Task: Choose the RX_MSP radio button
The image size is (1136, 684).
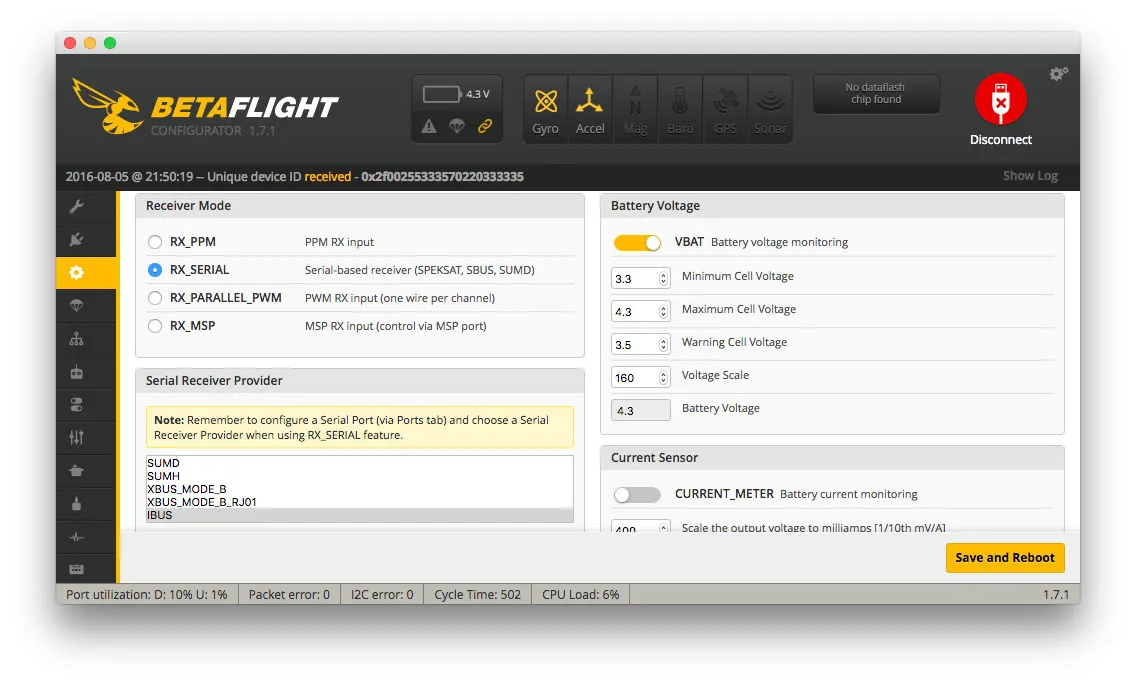Action: (x=155, y=326)
